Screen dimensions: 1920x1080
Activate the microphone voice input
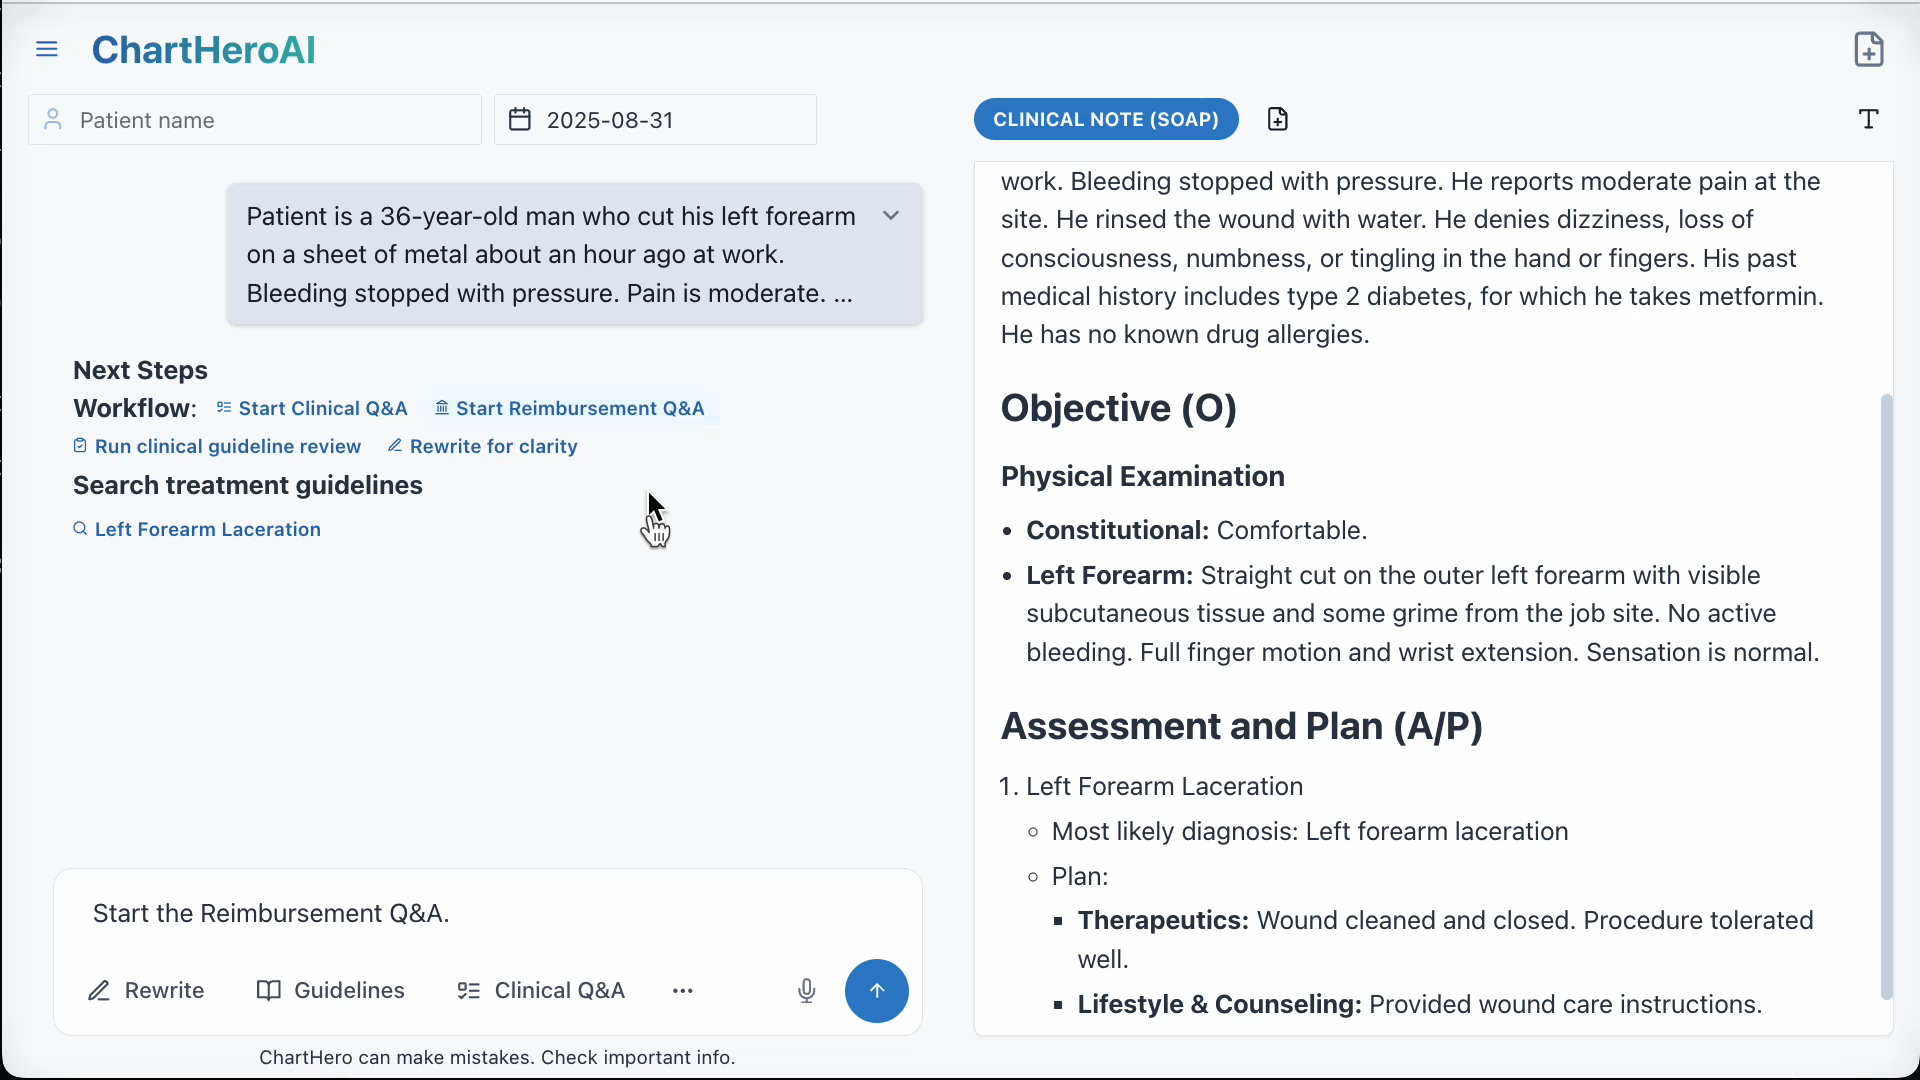coord(806,990)
